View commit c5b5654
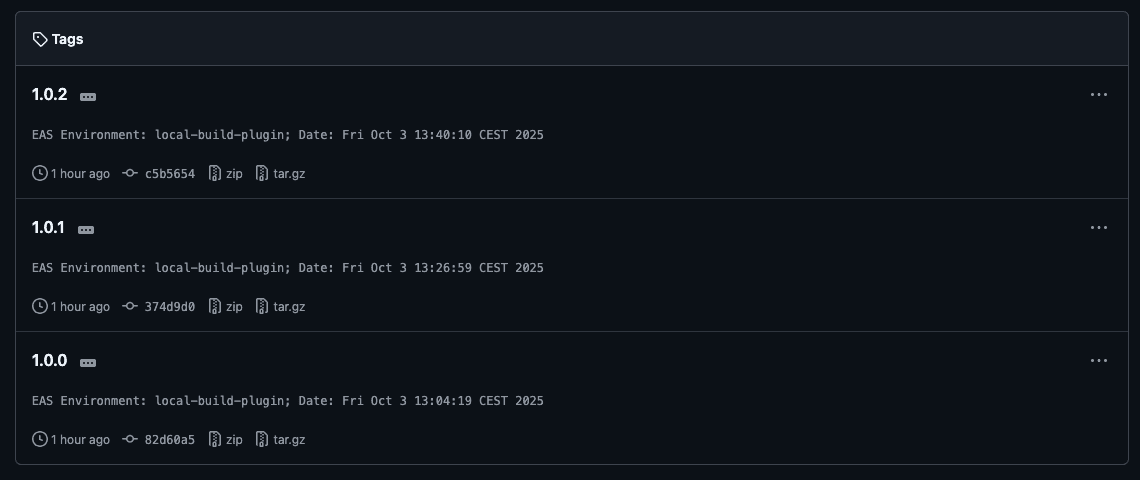The image size is (1140, 480). (169, 174)
